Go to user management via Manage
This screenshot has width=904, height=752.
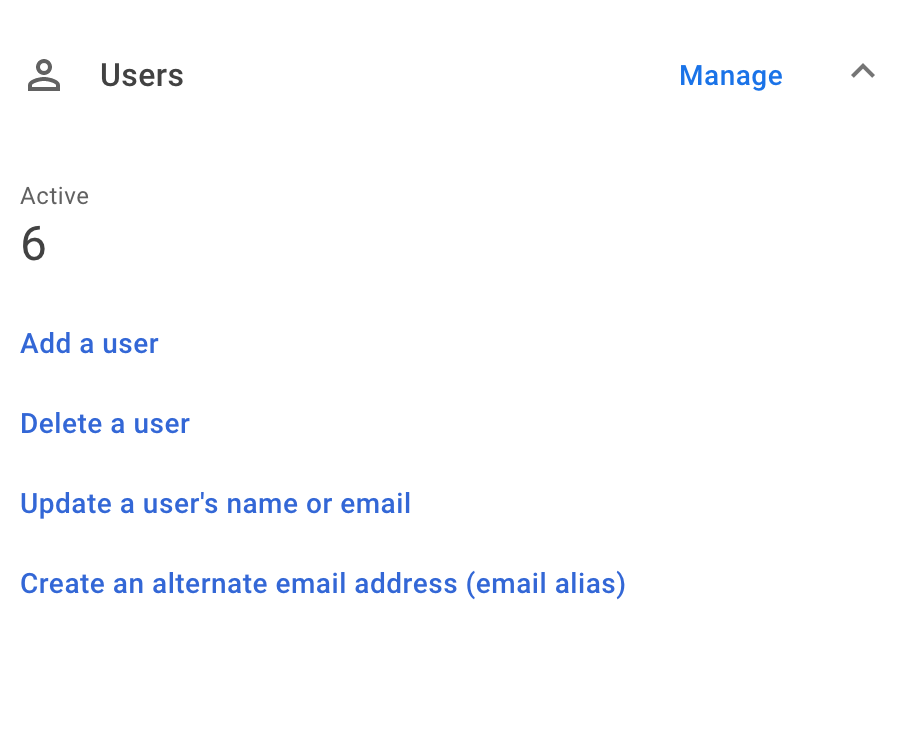point(730,76)
